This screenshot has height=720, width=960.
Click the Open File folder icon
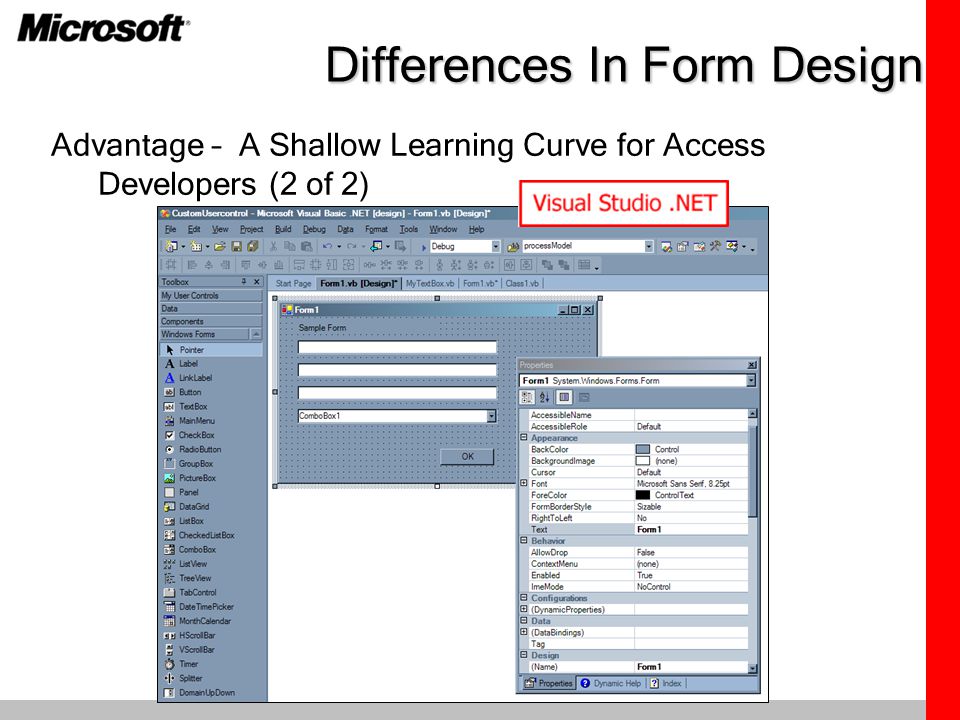tap(220, 246)
